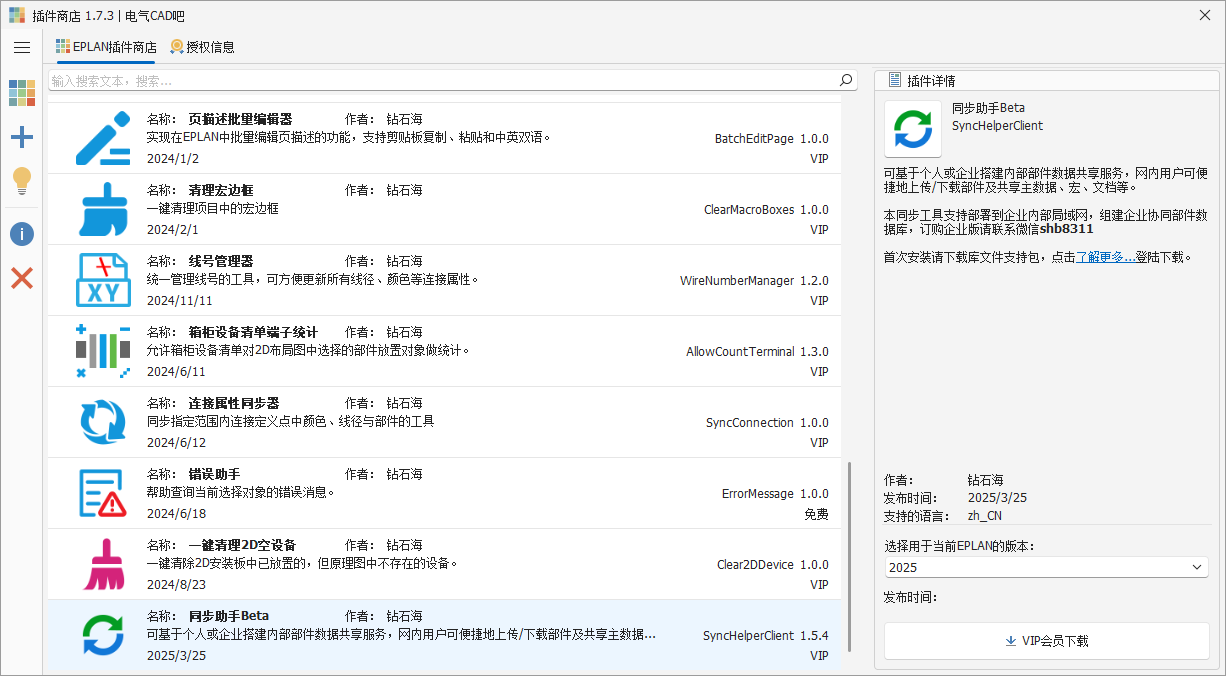The image size is (1226, 676).
Task: Click the 连接属性同步器 blue sync icon
Action: click(103, 422)
